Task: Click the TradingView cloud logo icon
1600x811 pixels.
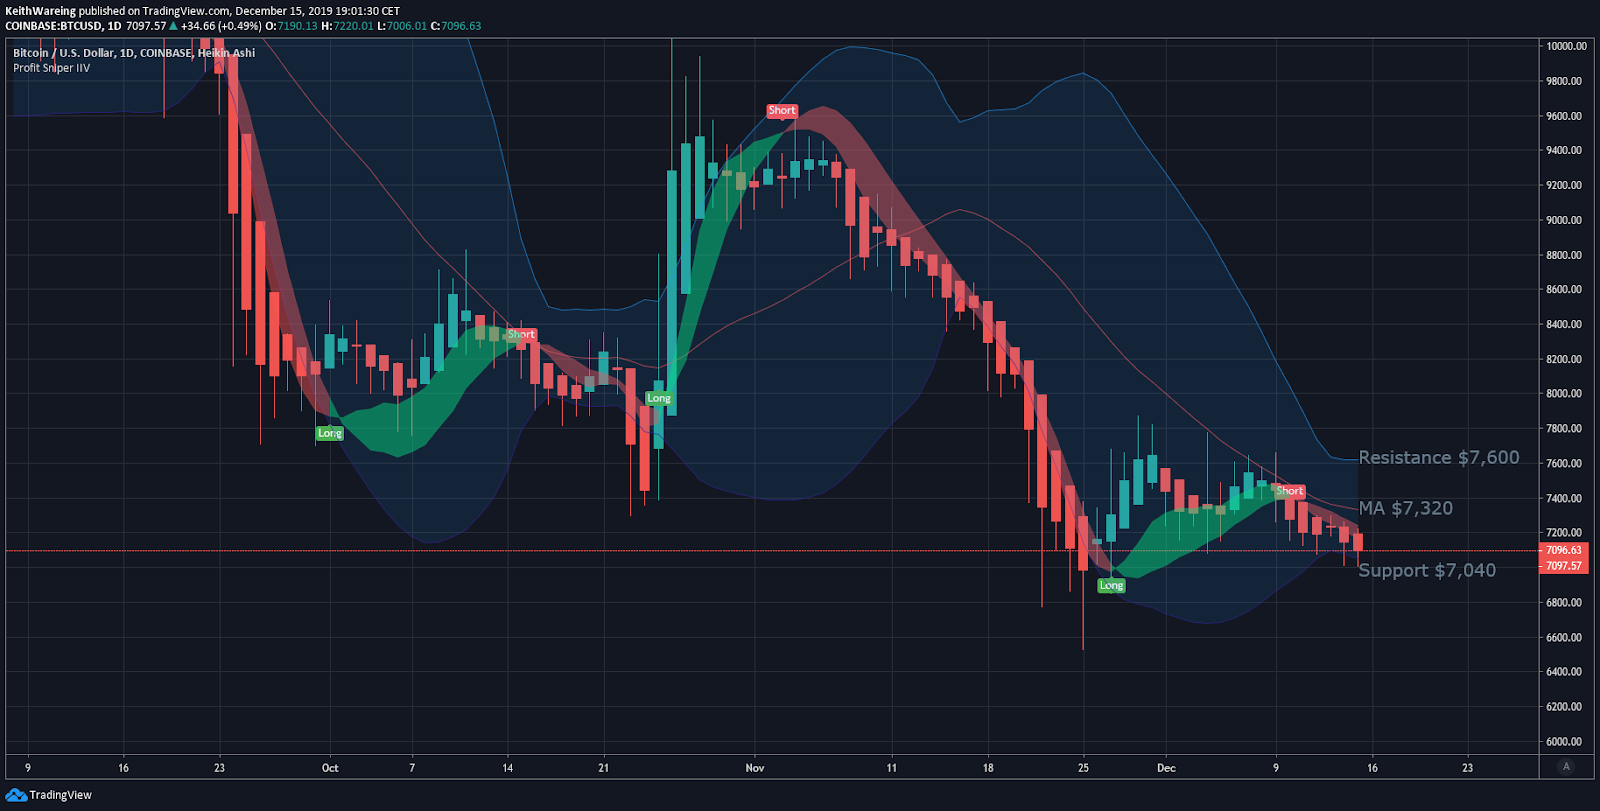Action: click(16, 795)
